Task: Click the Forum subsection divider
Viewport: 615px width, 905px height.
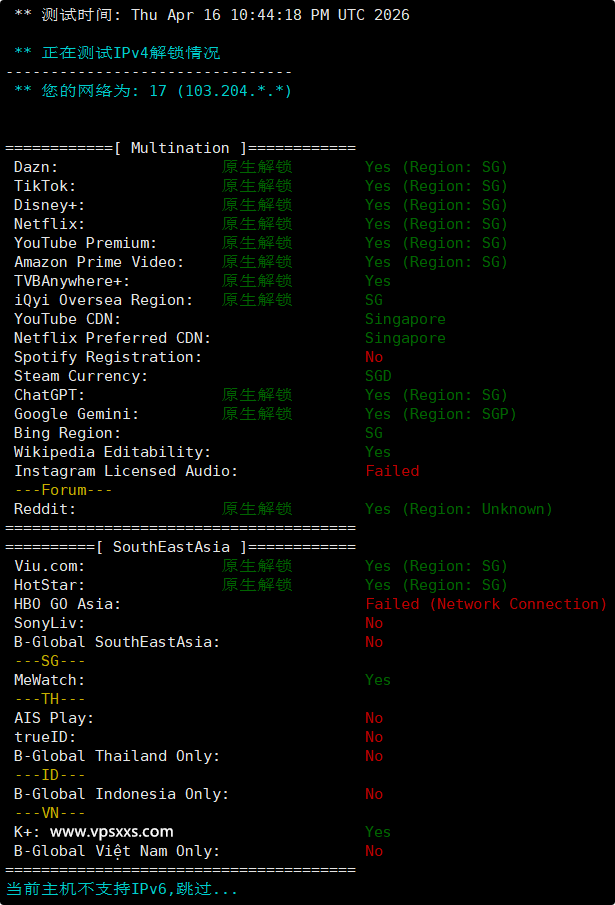Action: [63, 490]
